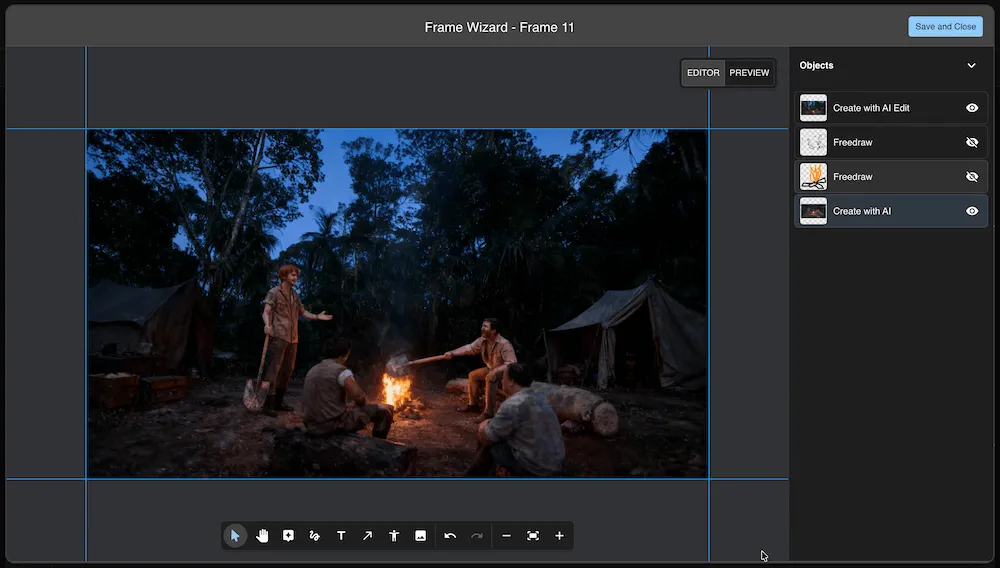Undo the last action
This screenshot has width=1000, height=568.
click(450, 536)
